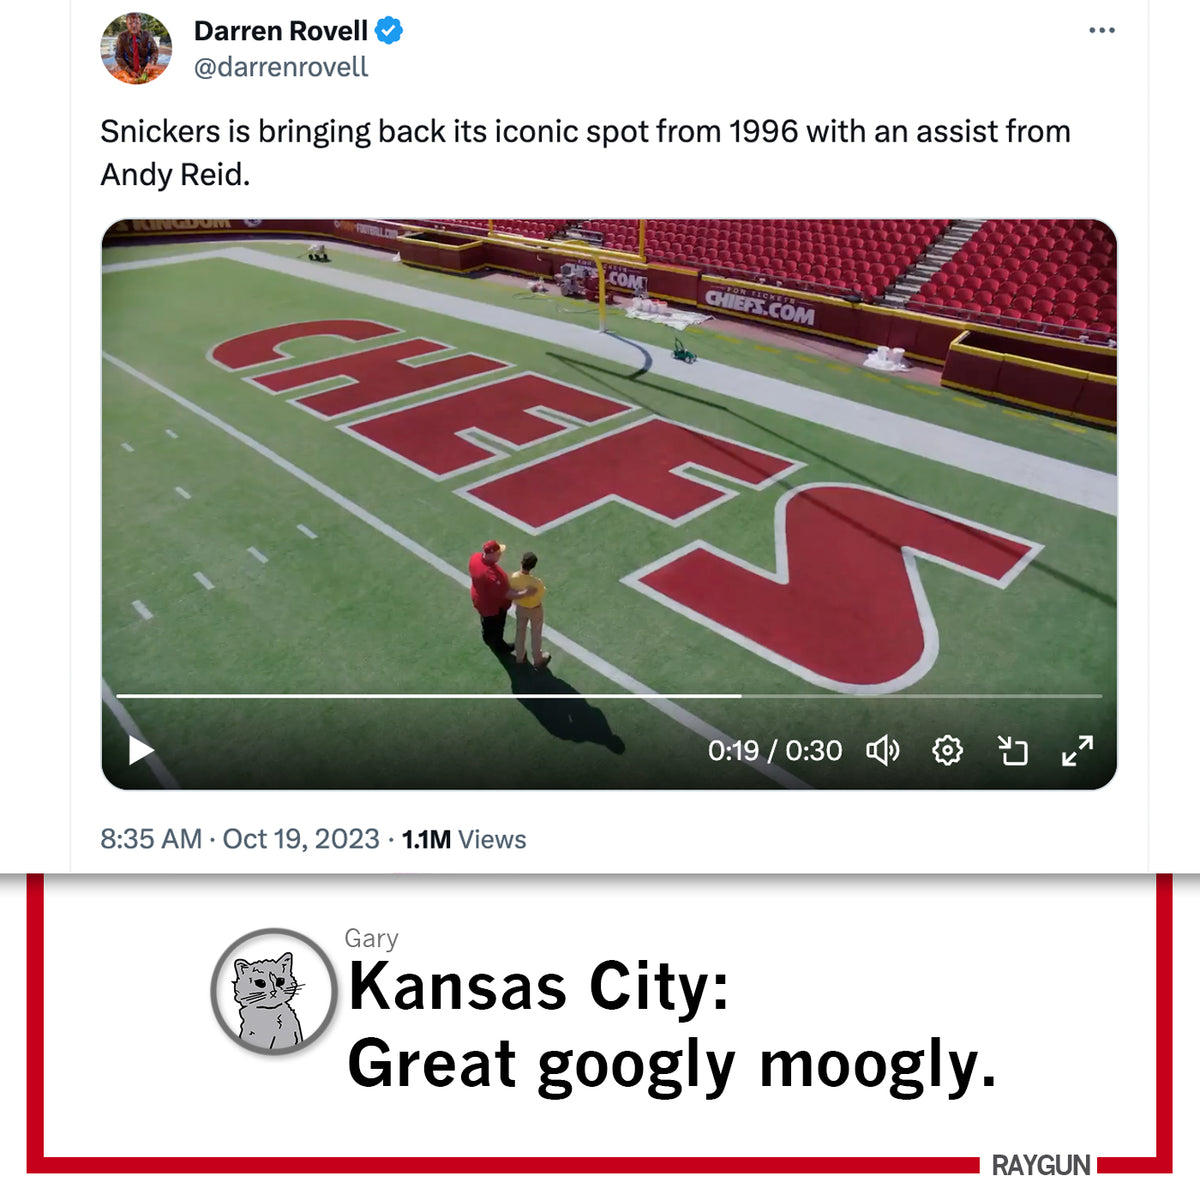Image resolution: width=1200 pixels, height=1200 pixels.
Task: Open video settings gear
Action: click(947, 750)
